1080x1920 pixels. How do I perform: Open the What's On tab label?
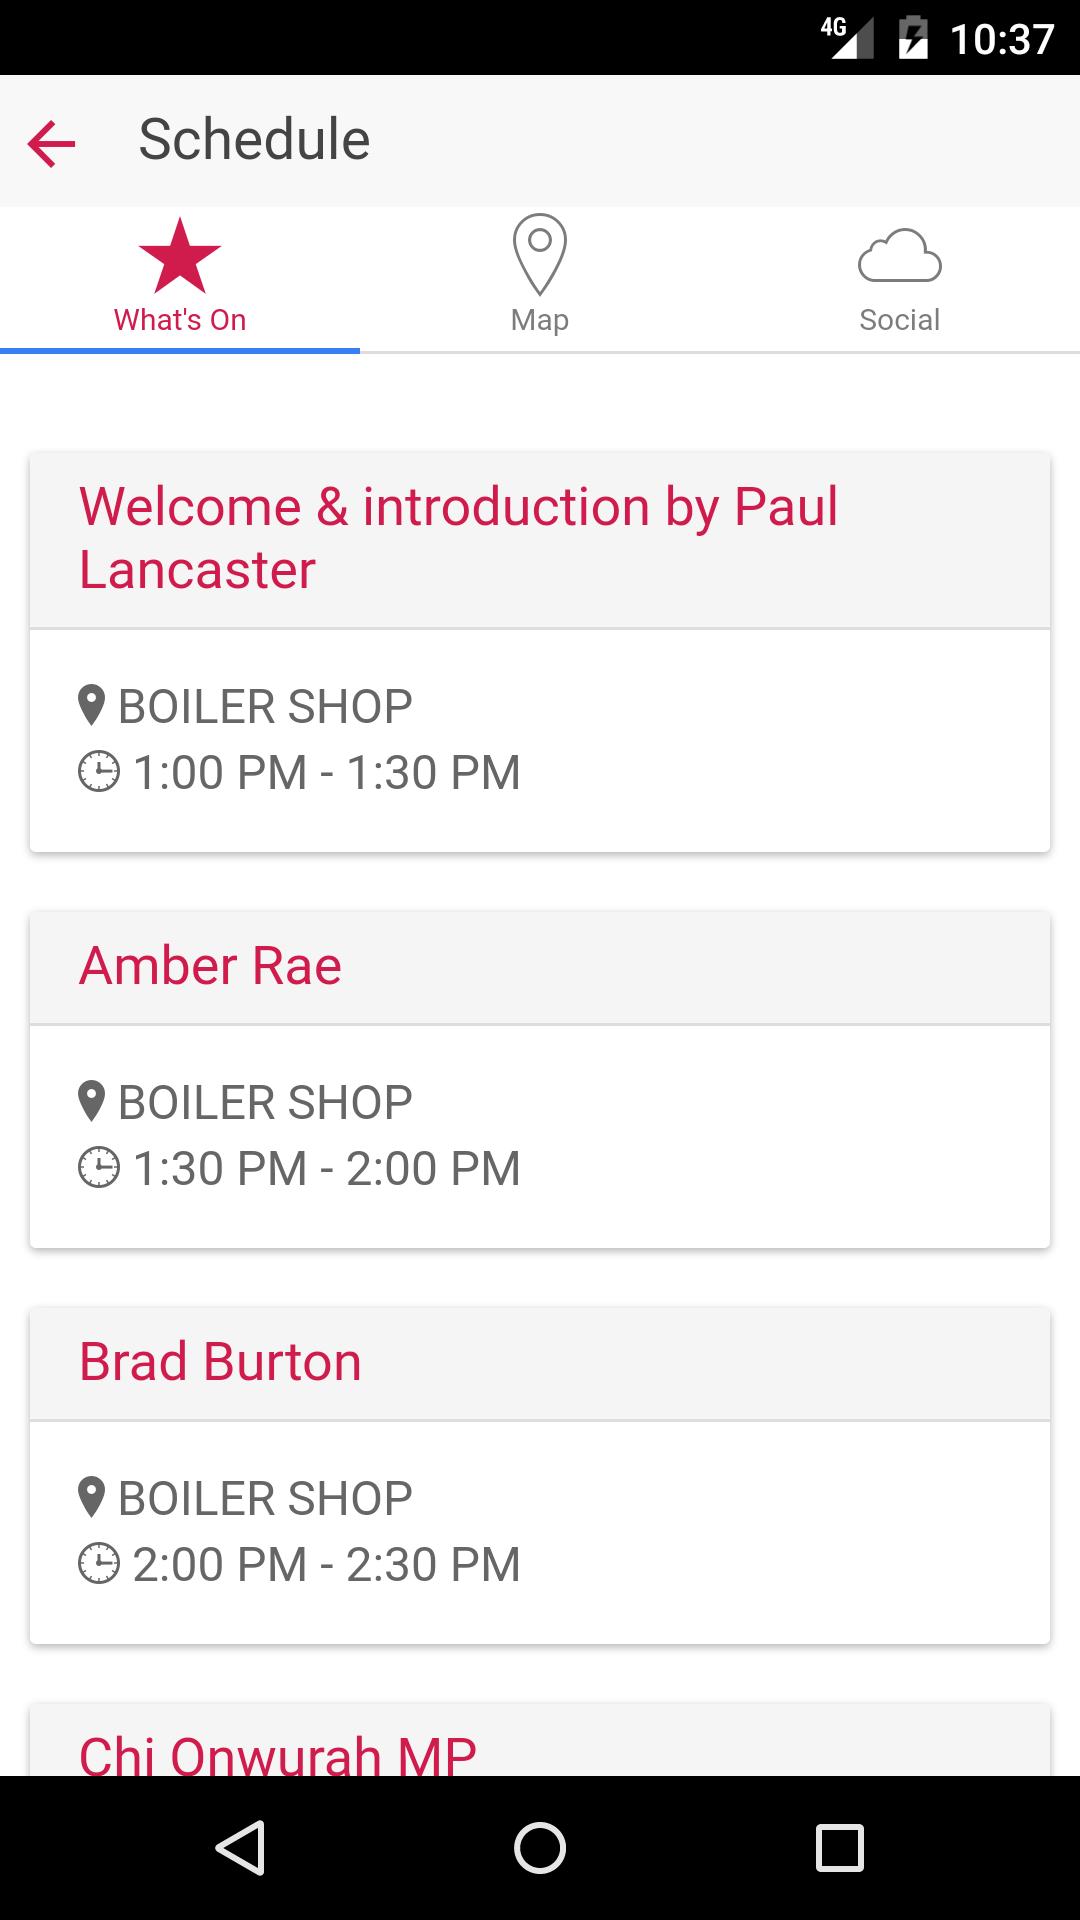(x=180, y=320)
